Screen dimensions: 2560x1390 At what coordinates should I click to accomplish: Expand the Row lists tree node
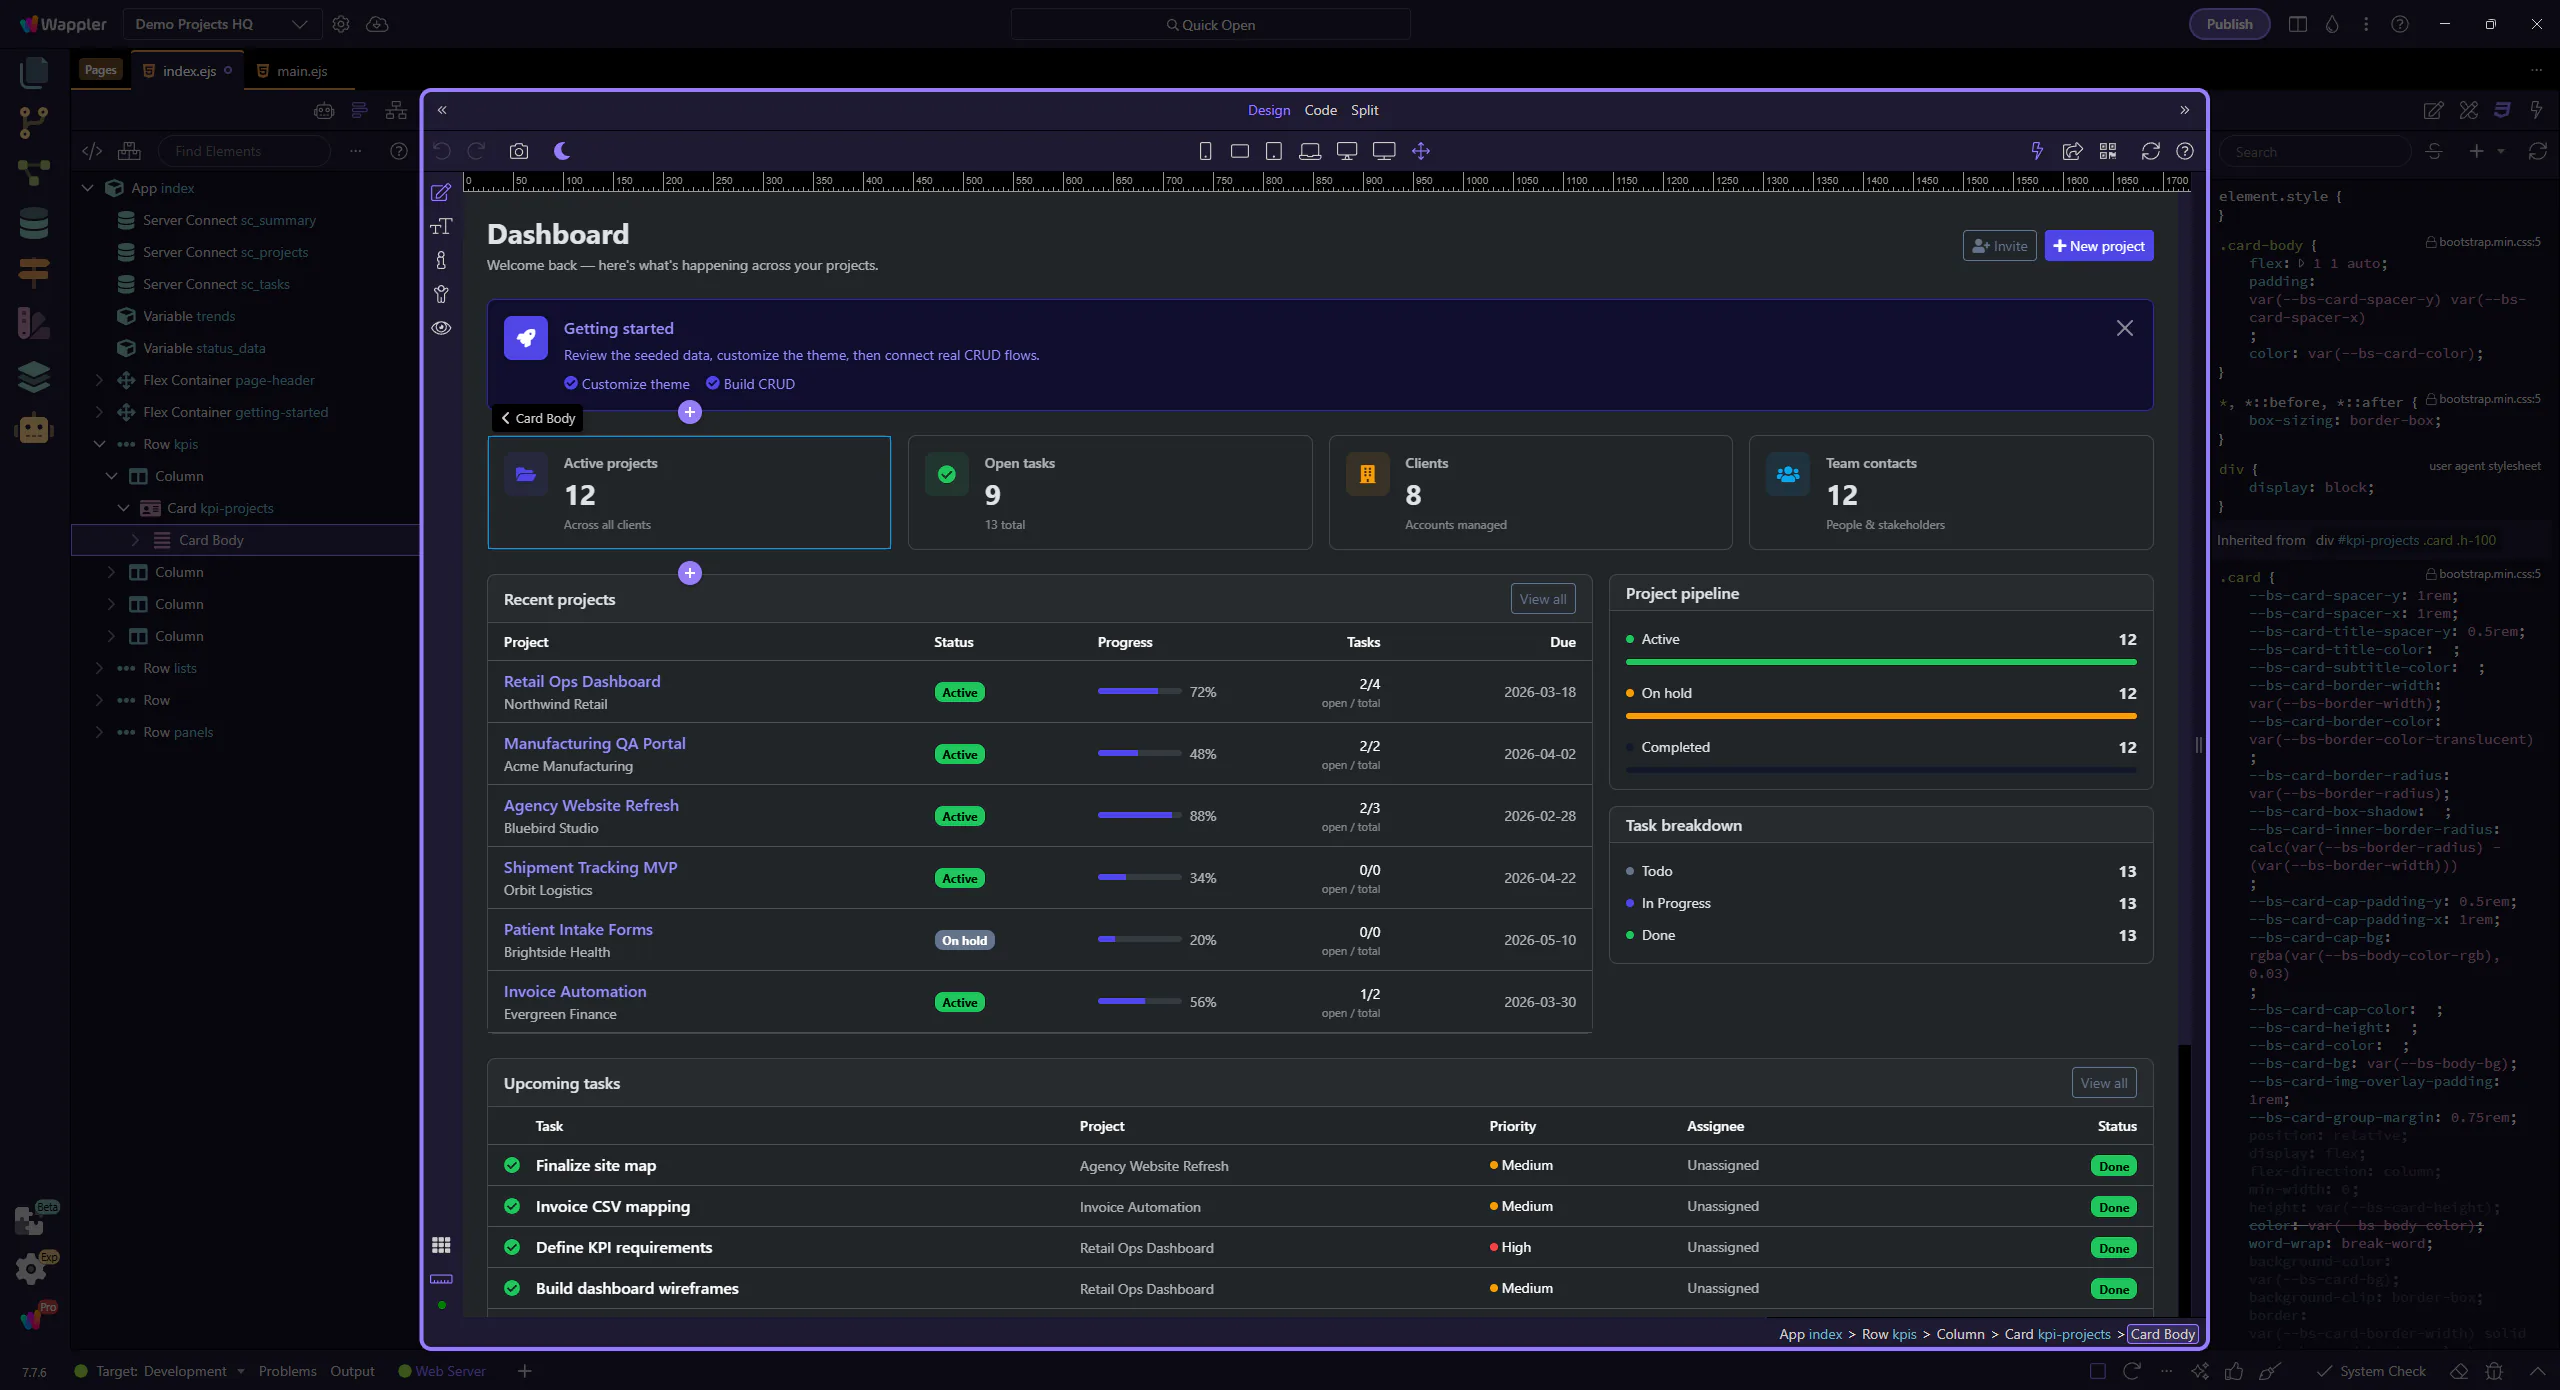(x=99, y=668)
